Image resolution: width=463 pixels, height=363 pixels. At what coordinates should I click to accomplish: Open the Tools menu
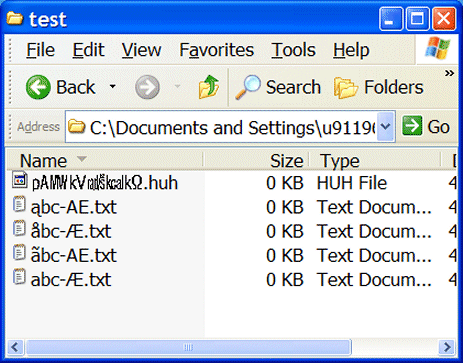click(x=293, y=50)
